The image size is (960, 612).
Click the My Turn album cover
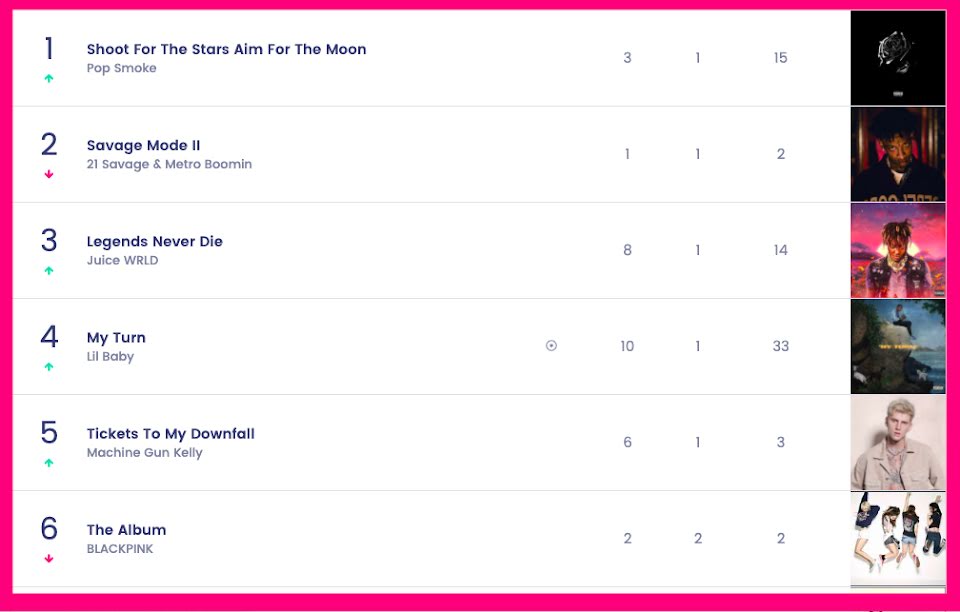click(897, 346)
